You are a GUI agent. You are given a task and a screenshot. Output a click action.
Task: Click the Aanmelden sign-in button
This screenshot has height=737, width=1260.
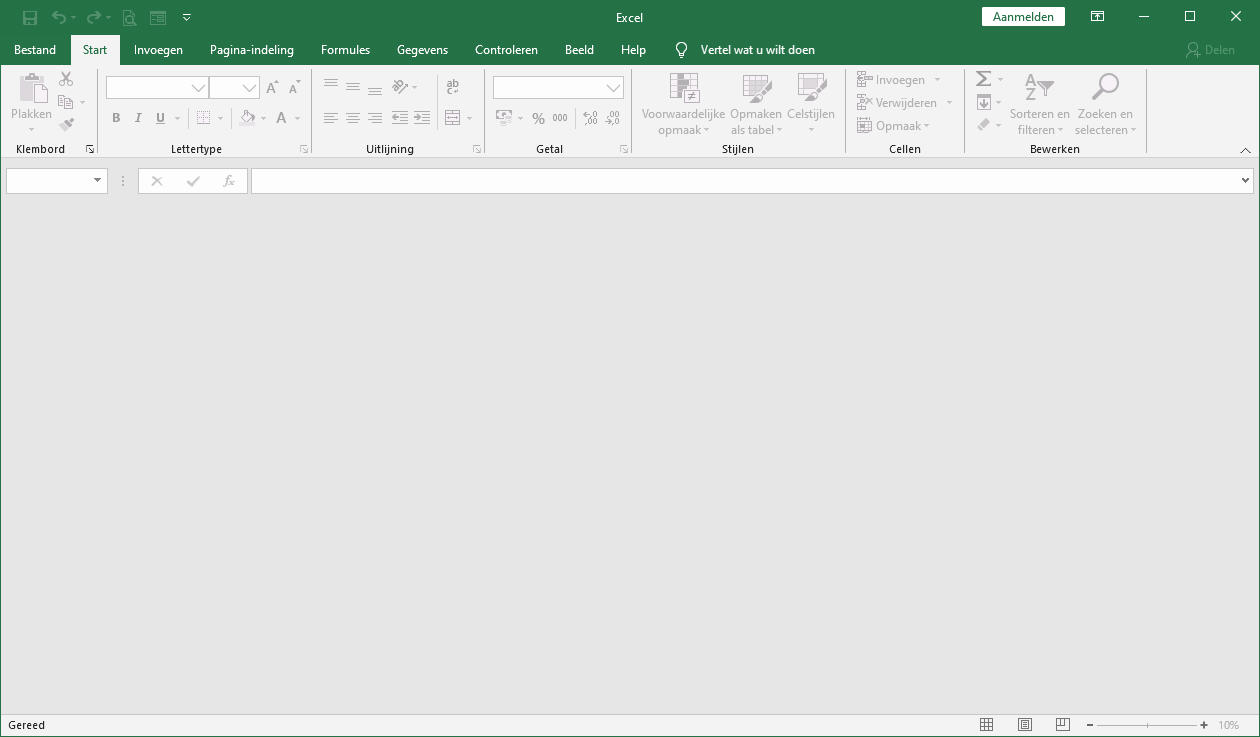[1023, 17]
